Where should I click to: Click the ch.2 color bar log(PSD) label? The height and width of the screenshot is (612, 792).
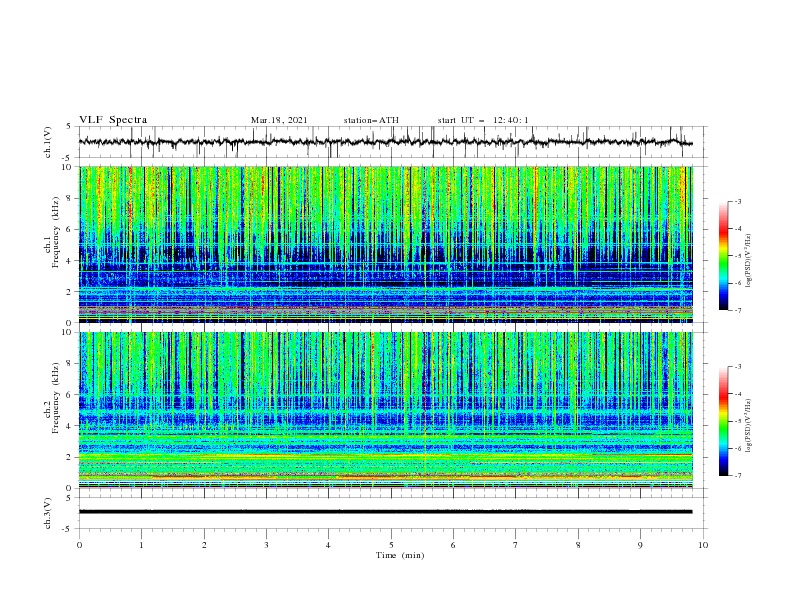pyautogui.click(x=749, y=426)
